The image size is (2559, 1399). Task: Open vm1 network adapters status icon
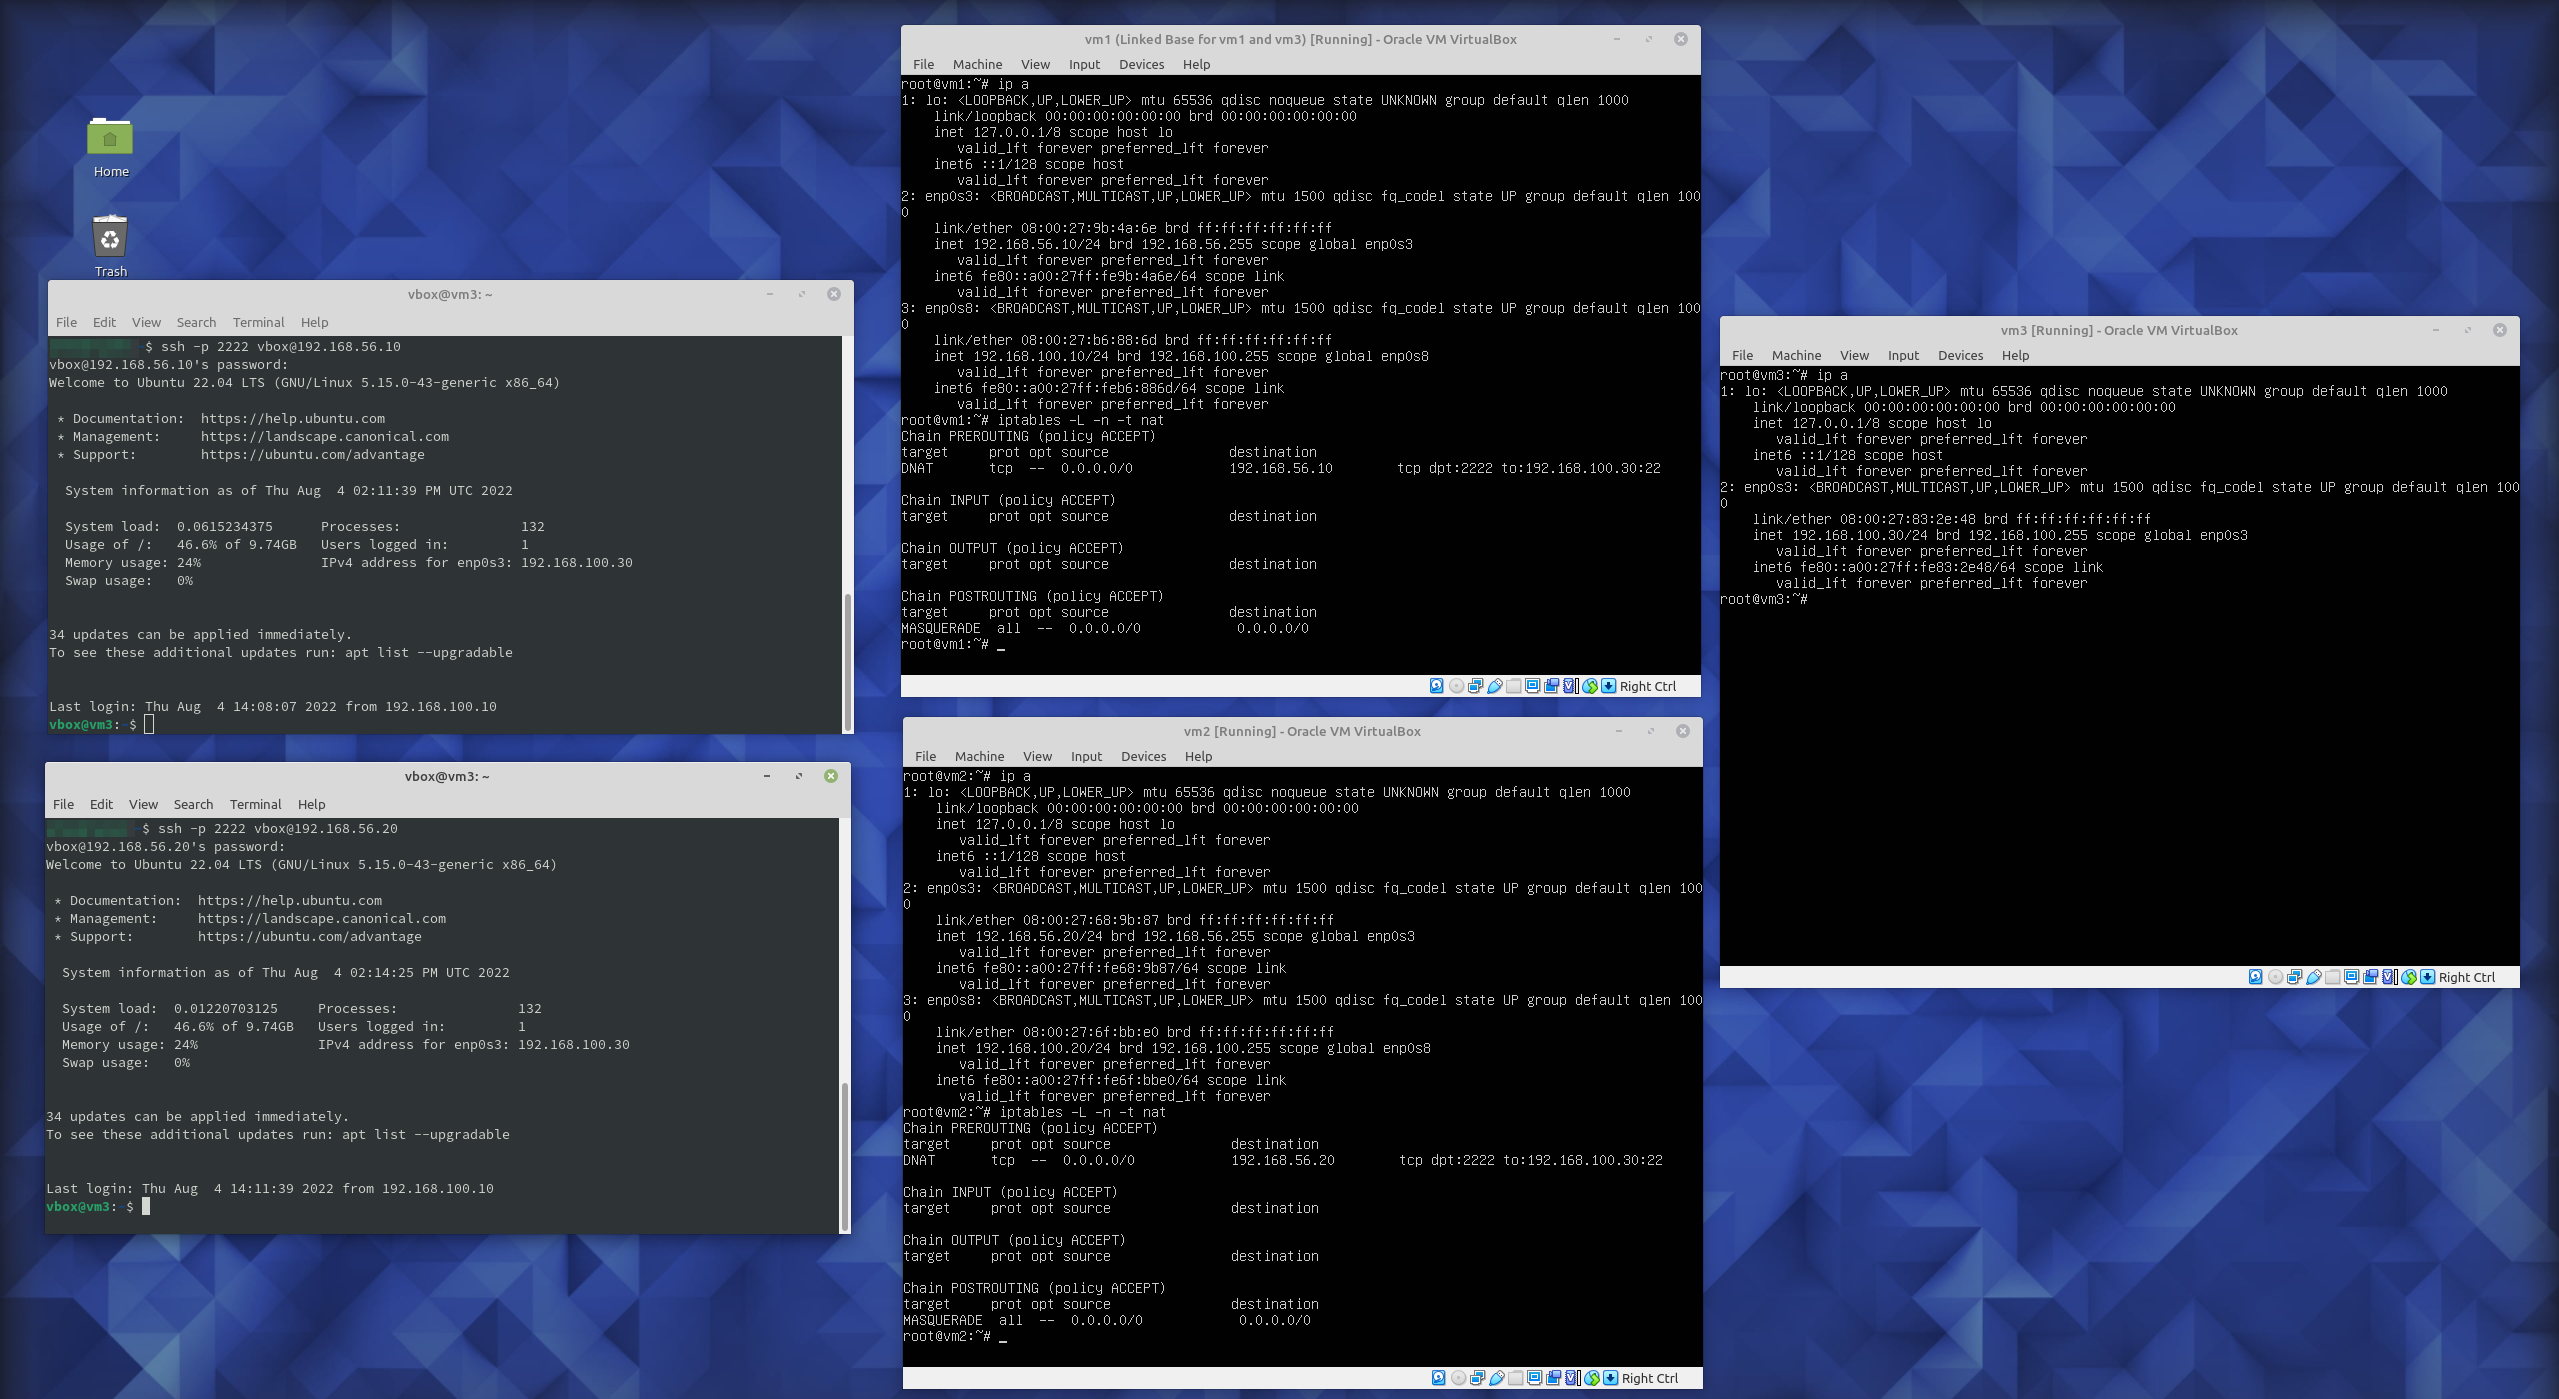[1475, 686]
